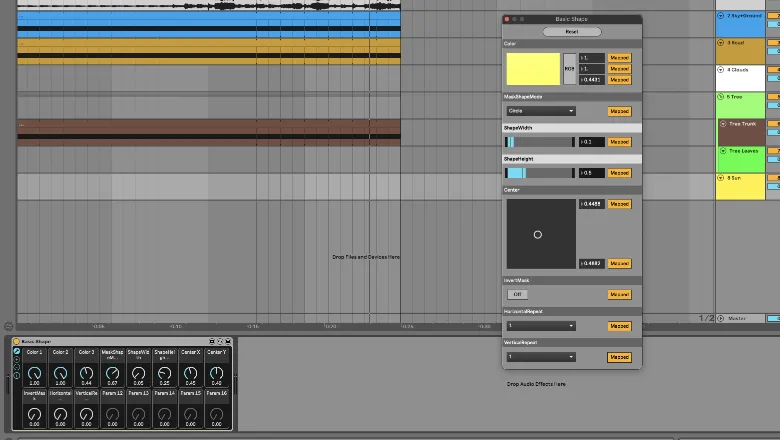780x440 pixels.
Task: Click the Color 1 macro knob
Action: [34, 373]
